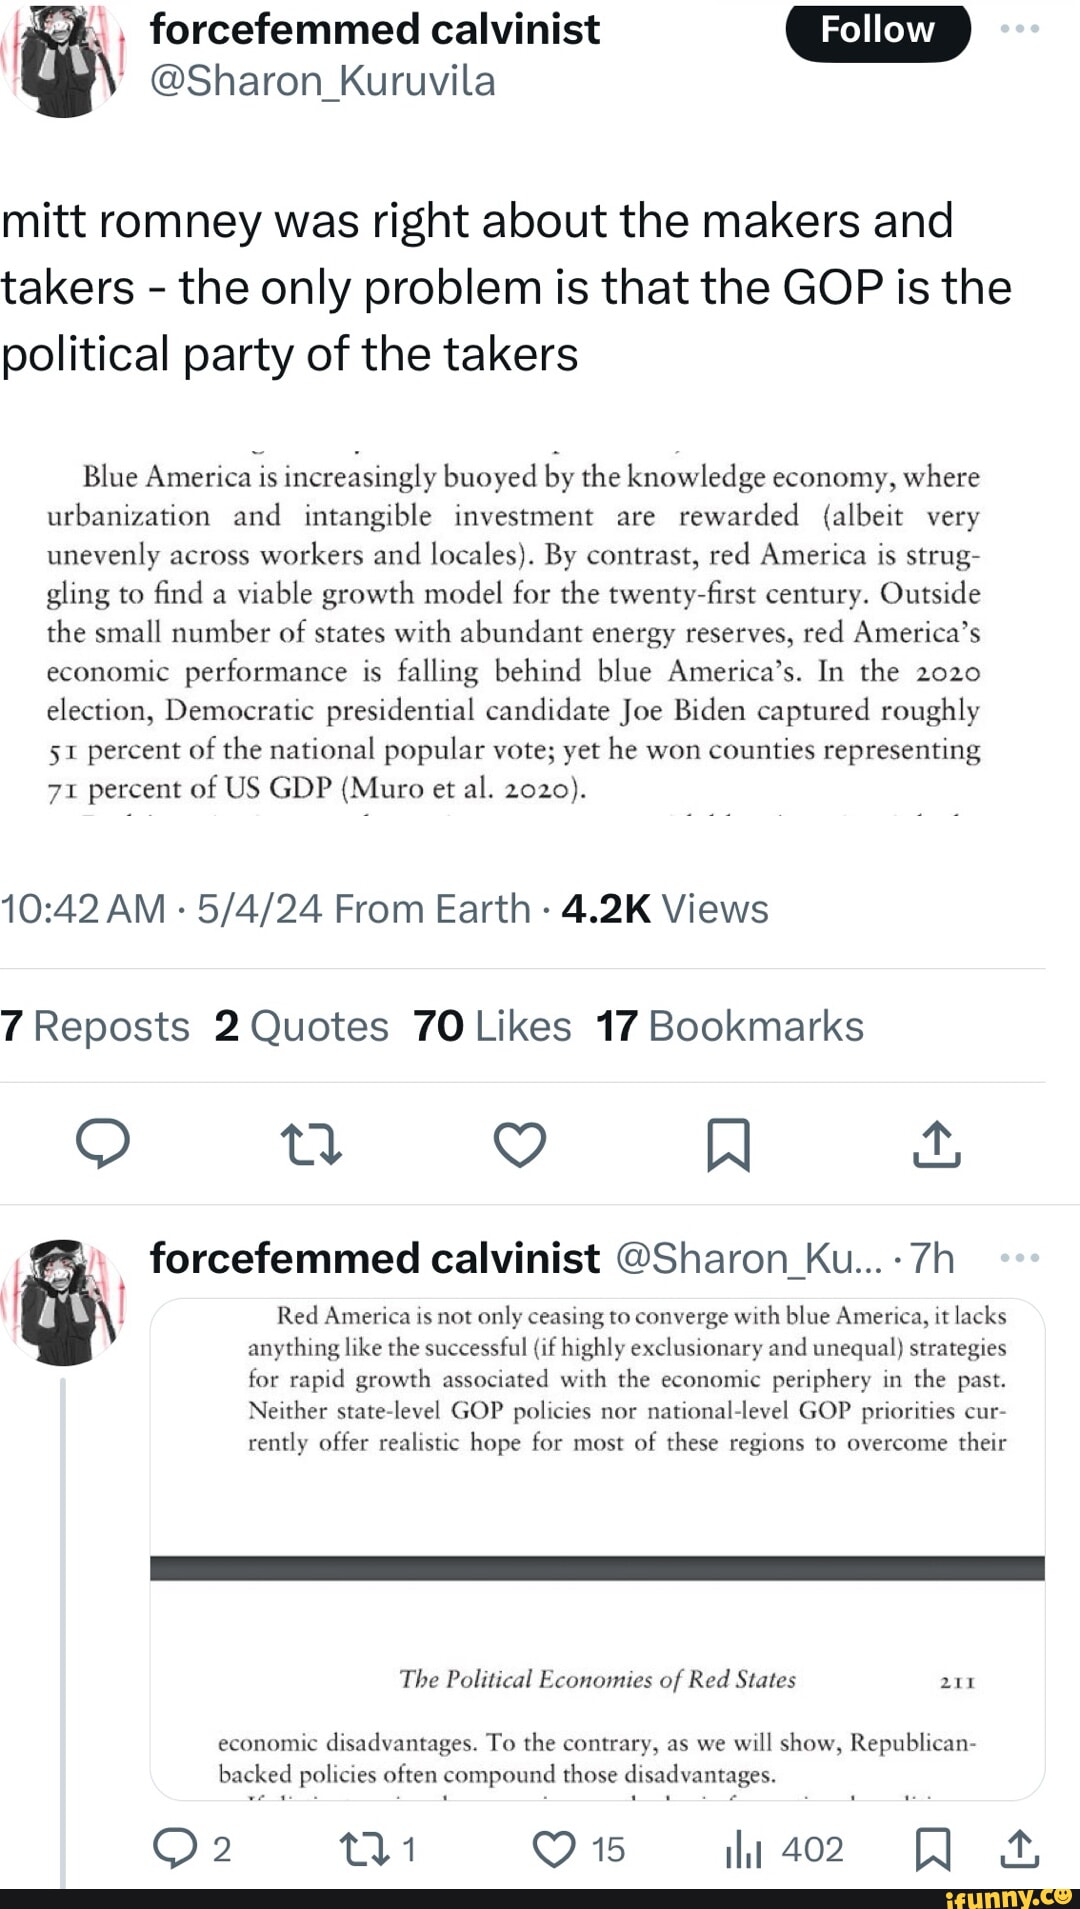Click the Follow button
The width and height of the screenshot is (1080, 1909).
pyautogui.click(x=877, y=31)
